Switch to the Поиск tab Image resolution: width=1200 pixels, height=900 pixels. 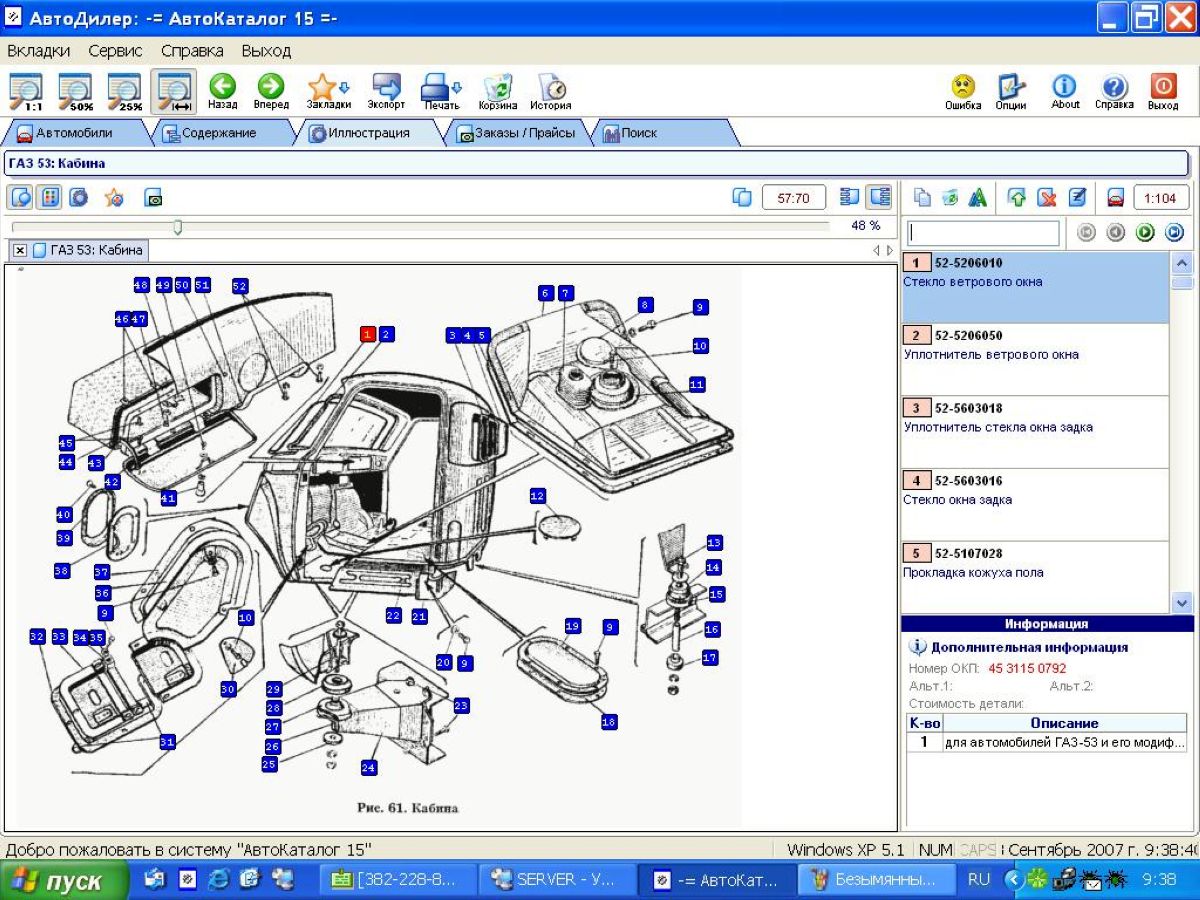click(x=664, y=133)
